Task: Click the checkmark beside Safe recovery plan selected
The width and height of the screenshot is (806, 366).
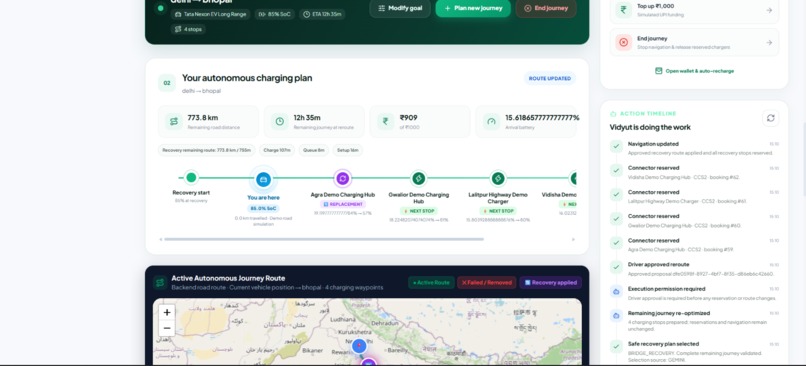Action: pos(616,346)
